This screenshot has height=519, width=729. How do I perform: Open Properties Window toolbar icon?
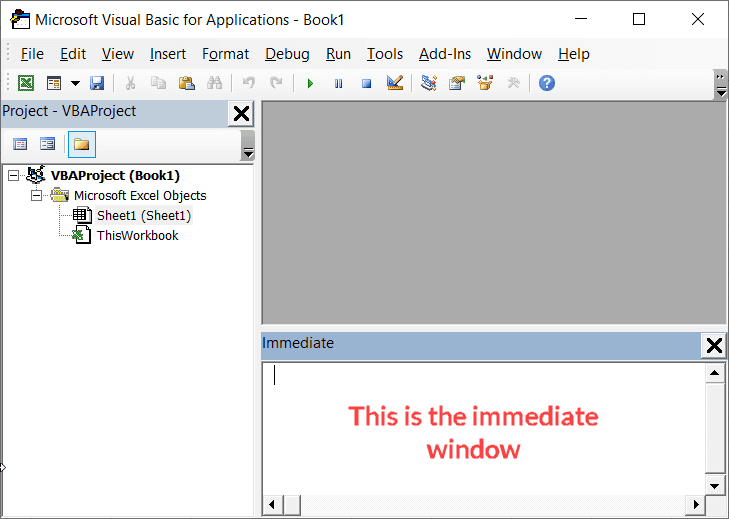click(x=457, y=83)
